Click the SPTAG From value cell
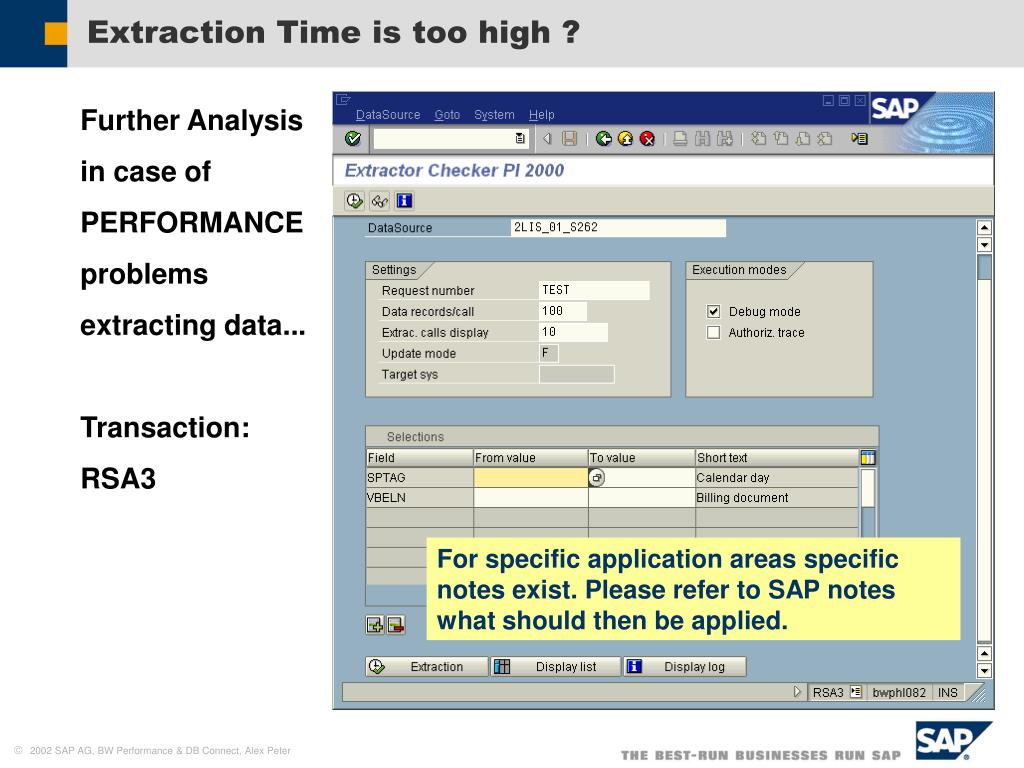 click(530, 477)
